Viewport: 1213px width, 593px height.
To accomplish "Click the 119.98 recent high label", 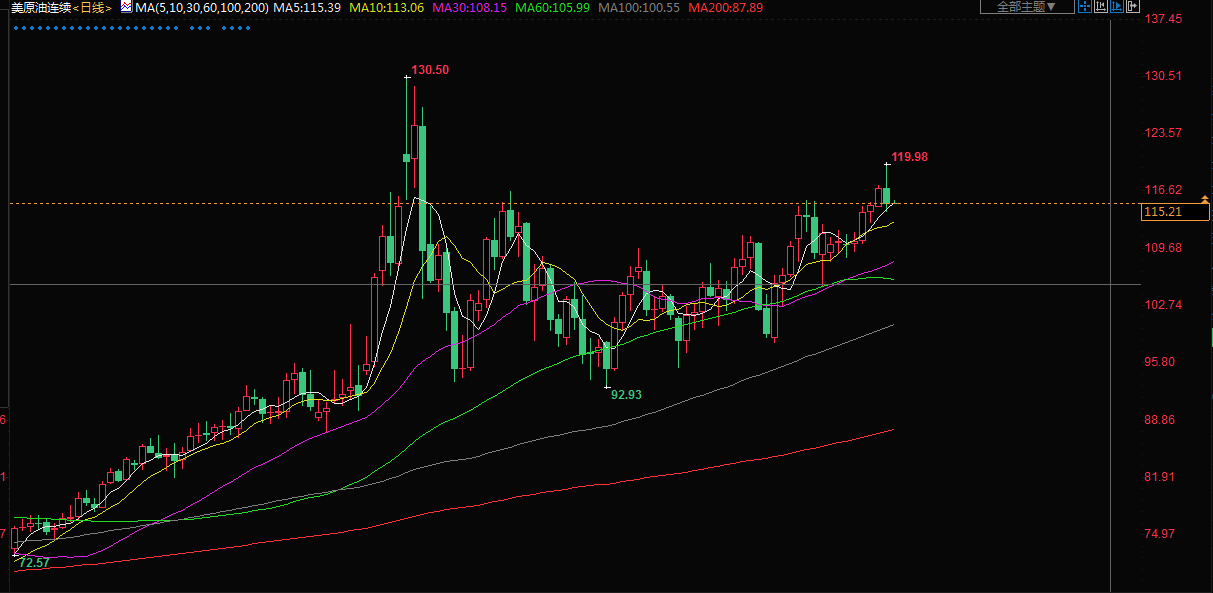I will pyautogui.click(x=909, y=157).
